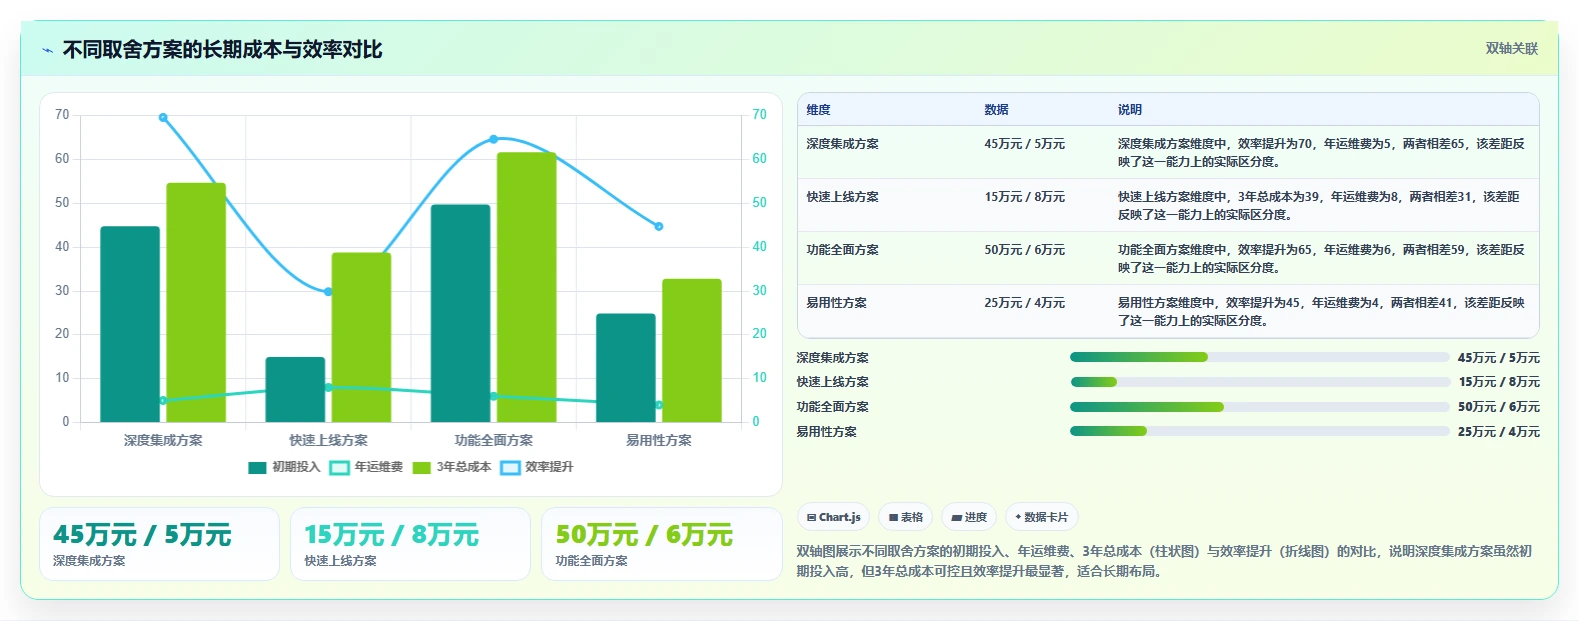The image size is (1579, 621).
Task: Toggle the 初期投入 legend item
Action: tap(284, 467)
